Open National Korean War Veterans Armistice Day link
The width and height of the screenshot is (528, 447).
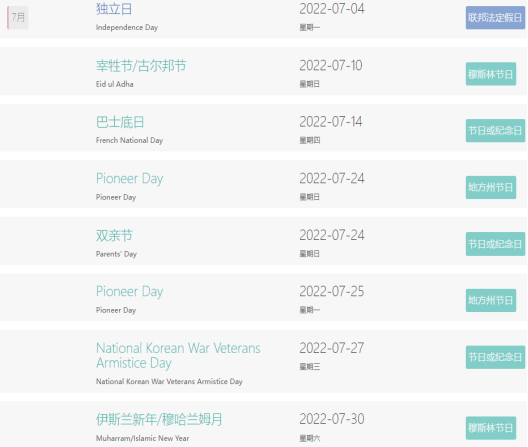tap(178, 355)
